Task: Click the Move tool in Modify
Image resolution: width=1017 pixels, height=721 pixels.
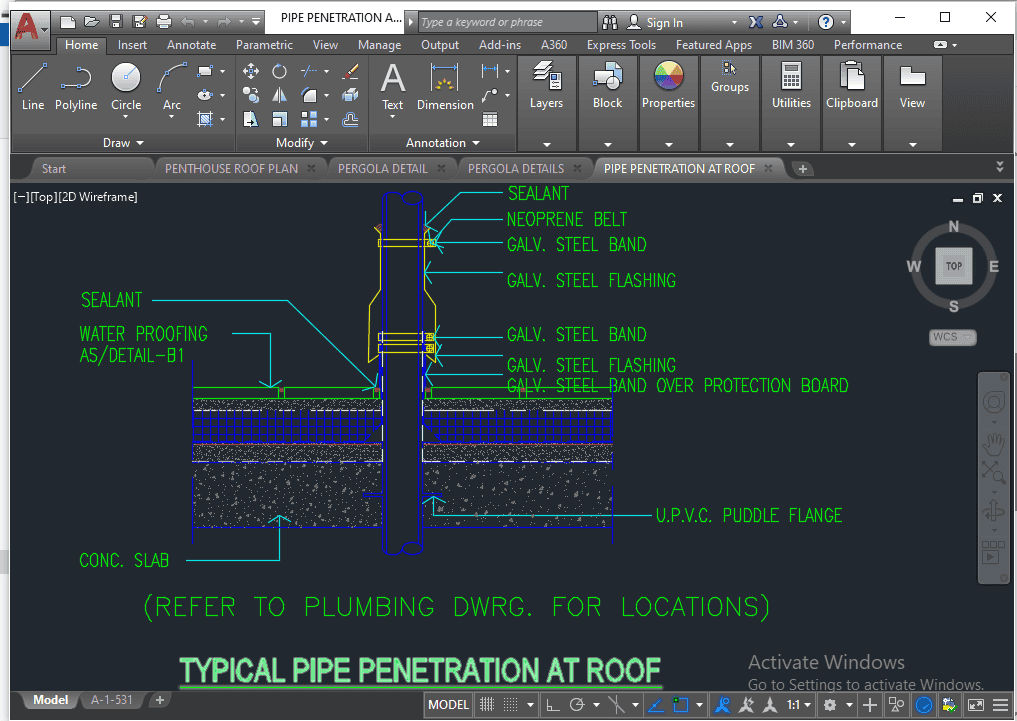Action: (x=251, y=71)
